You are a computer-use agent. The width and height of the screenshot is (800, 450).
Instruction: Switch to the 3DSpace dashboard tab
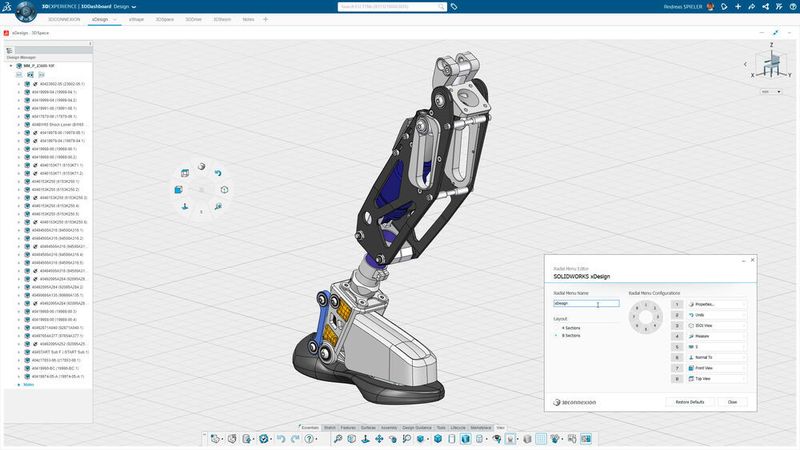tap(164, 19)
